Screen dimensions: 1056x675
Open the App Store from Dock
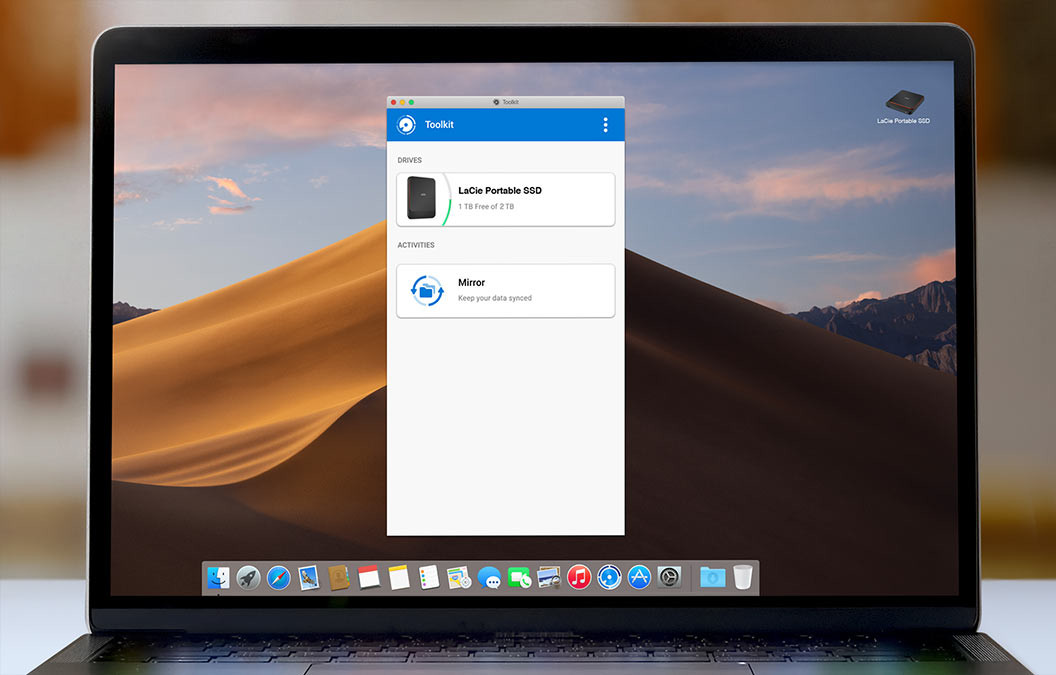pyautogui.click(x=639, y=577)
